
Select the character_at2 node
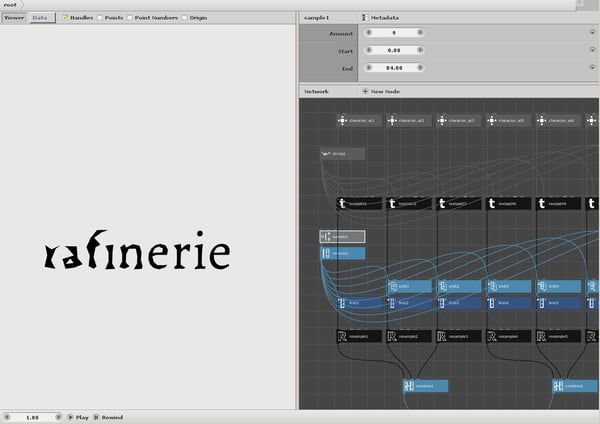coord(409,121)
